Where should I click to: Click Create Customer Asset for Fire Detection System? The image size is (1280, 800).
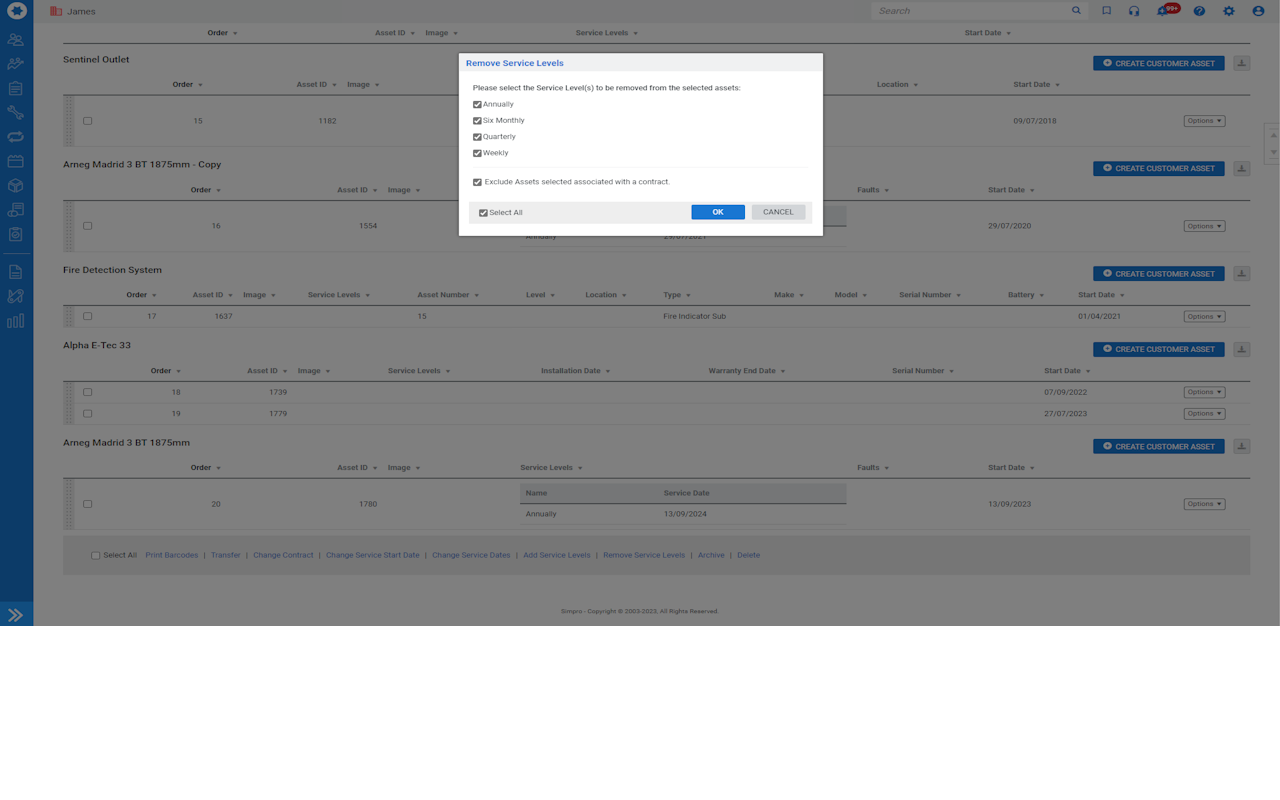1159,273
